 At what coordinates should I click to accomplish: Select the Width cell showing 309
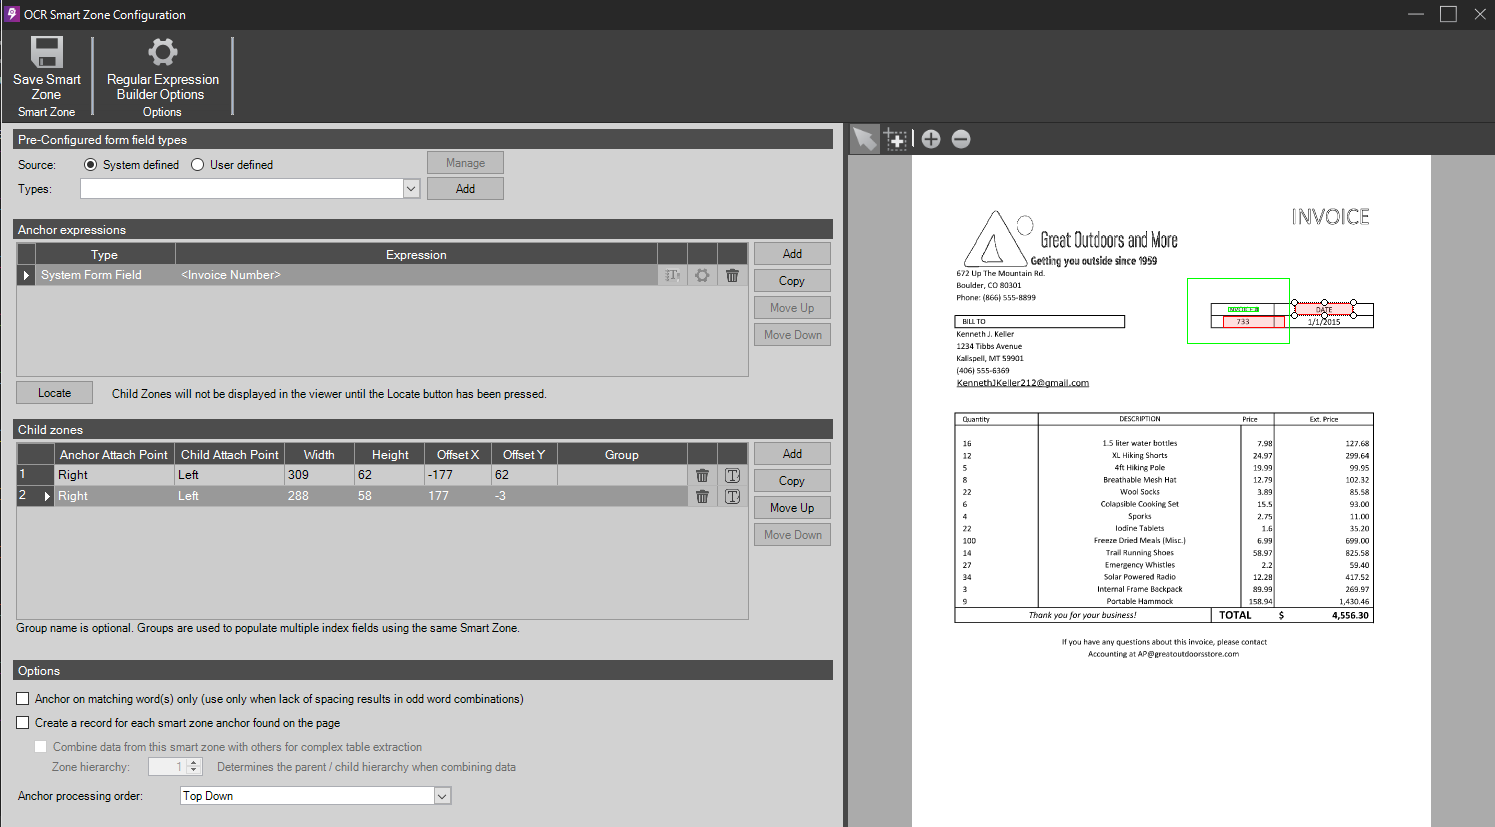pos(319,476)
